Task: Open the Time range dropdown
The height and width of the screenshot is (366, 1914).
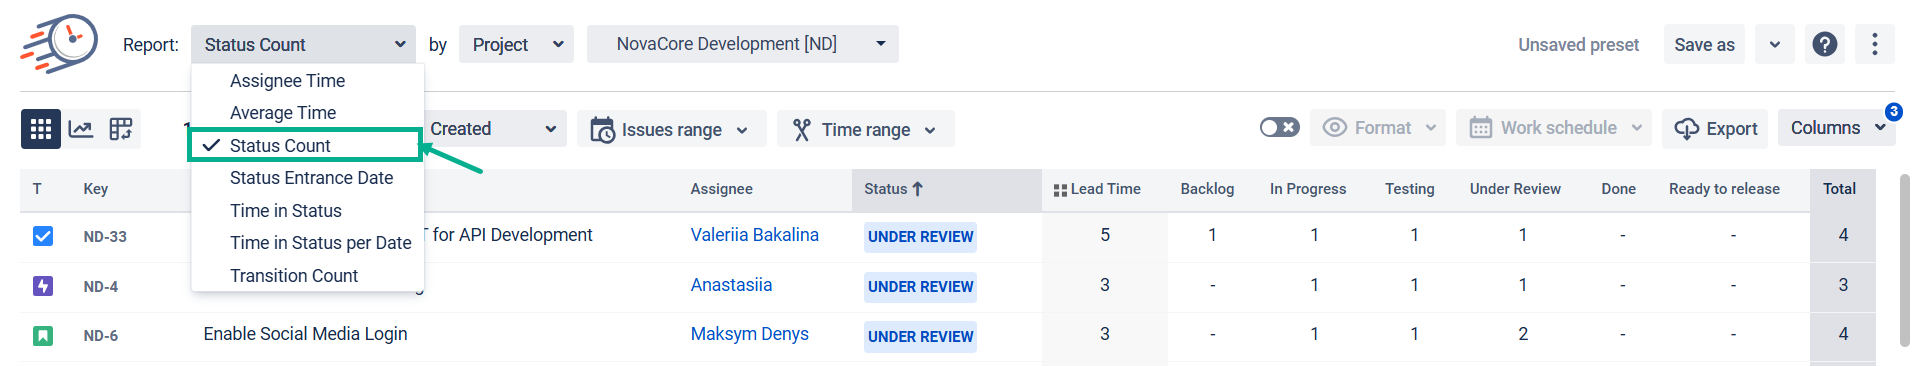Action: point(866,129)
